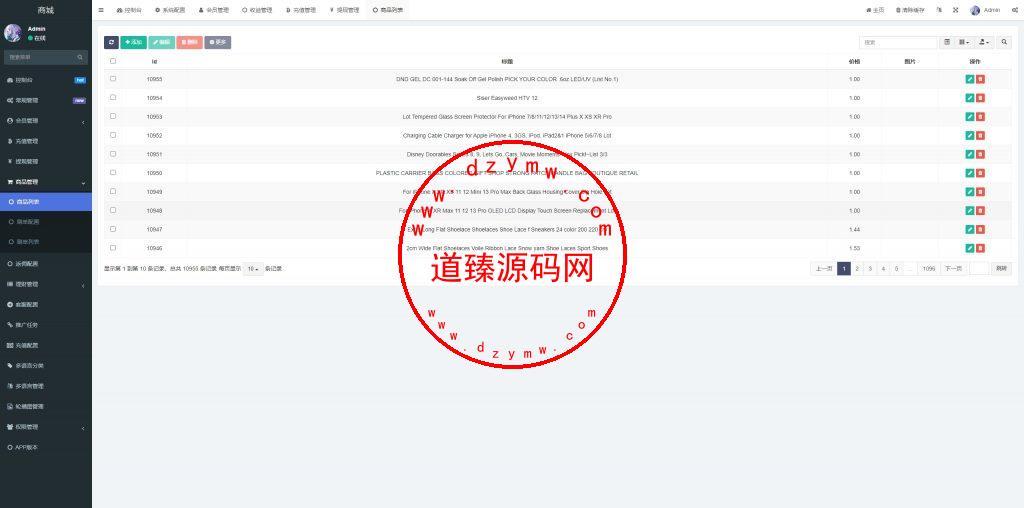Image resolution: width=1024 pixels, height=508 pixels.
Task: Click the red 删除 delete toolbar button
Action: pyautogui.click(x=189, y=42)
